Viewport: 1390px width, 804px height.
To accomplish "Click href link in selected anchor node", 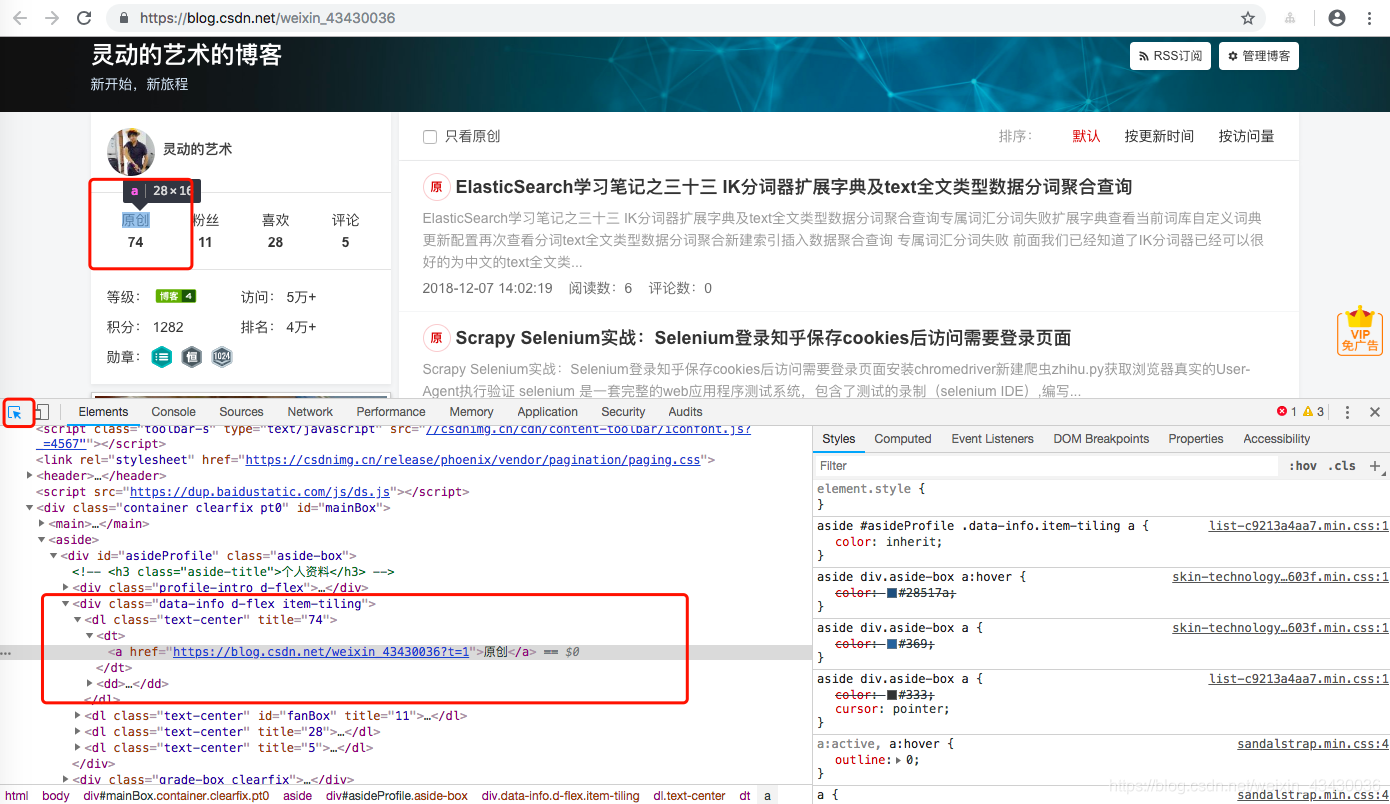I will click(321, 652).
